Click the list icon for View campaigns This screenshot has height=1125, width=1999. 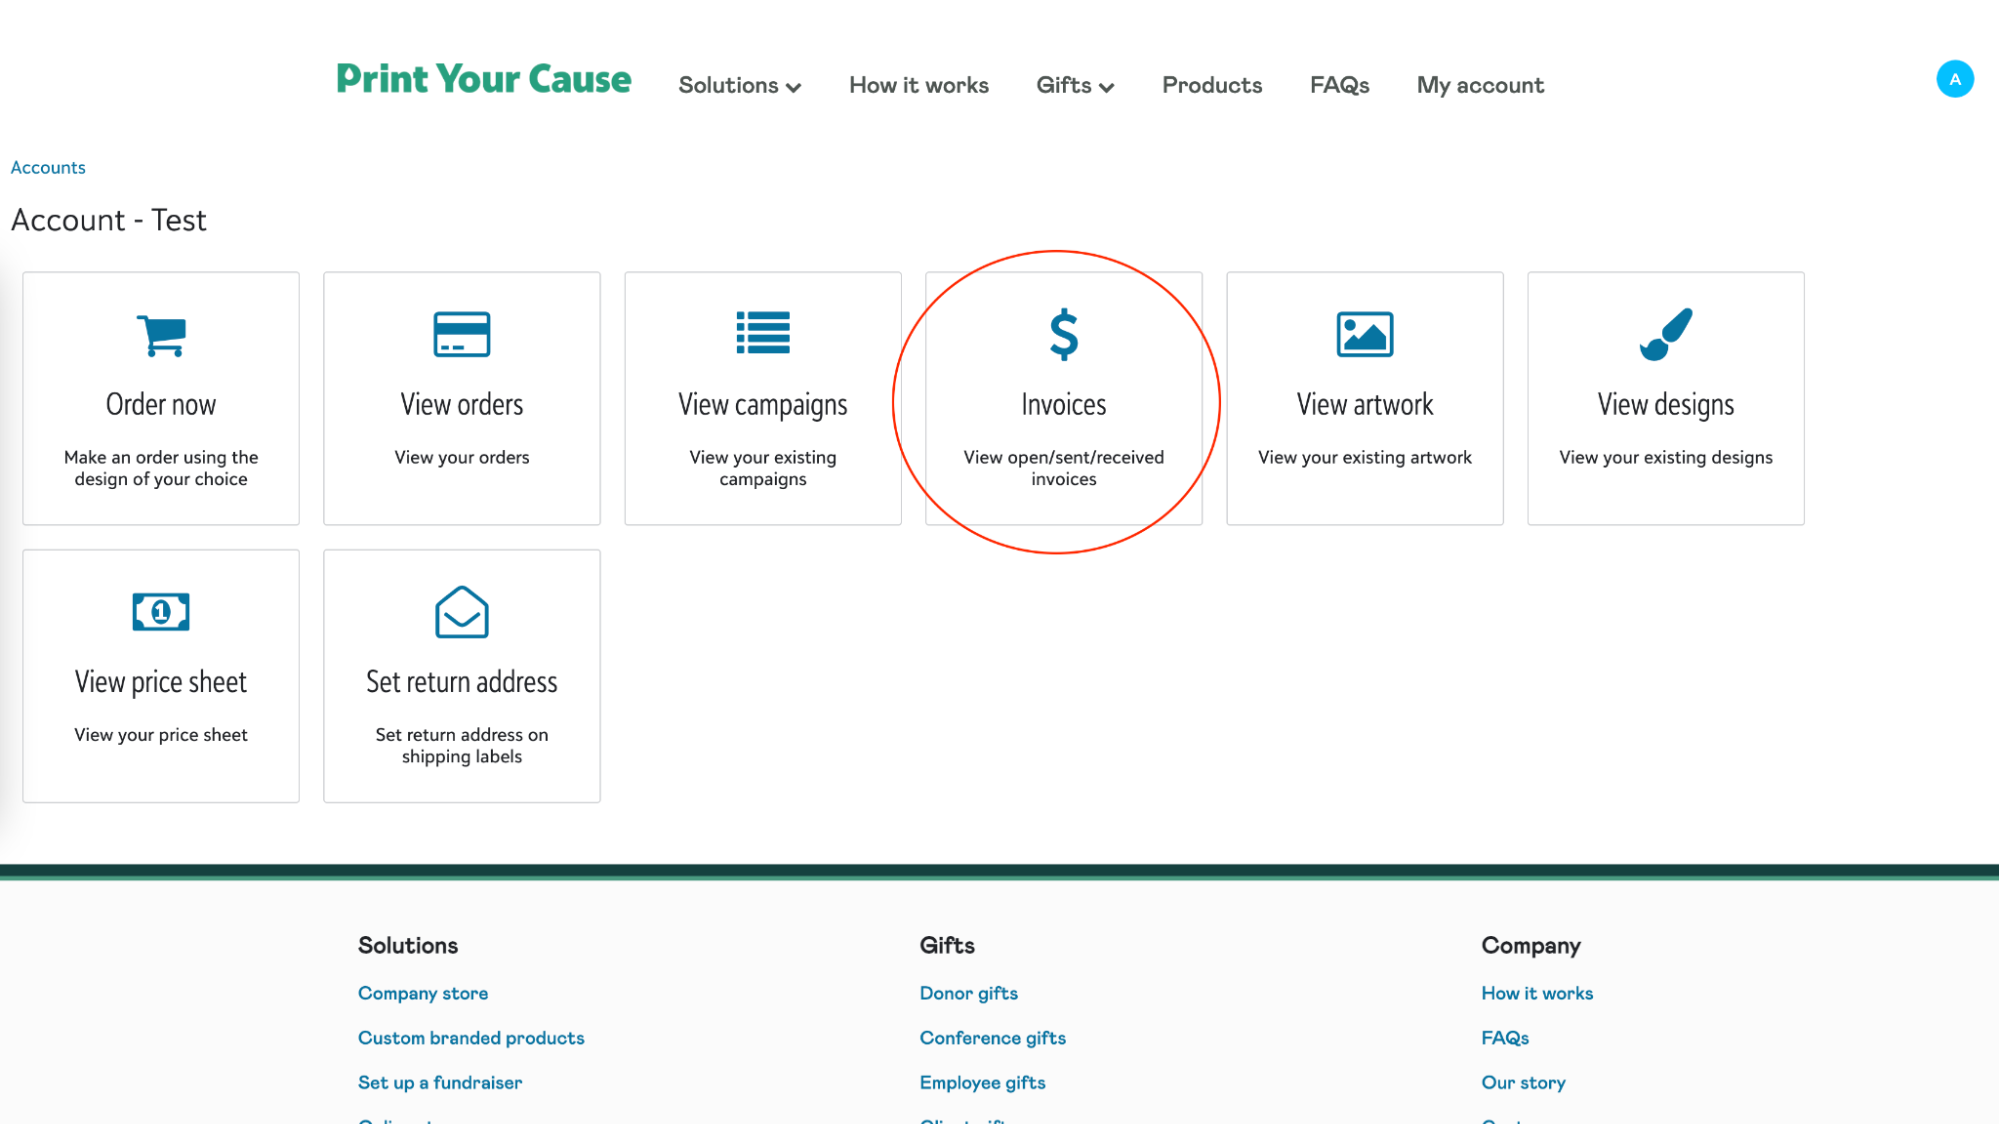763,333
